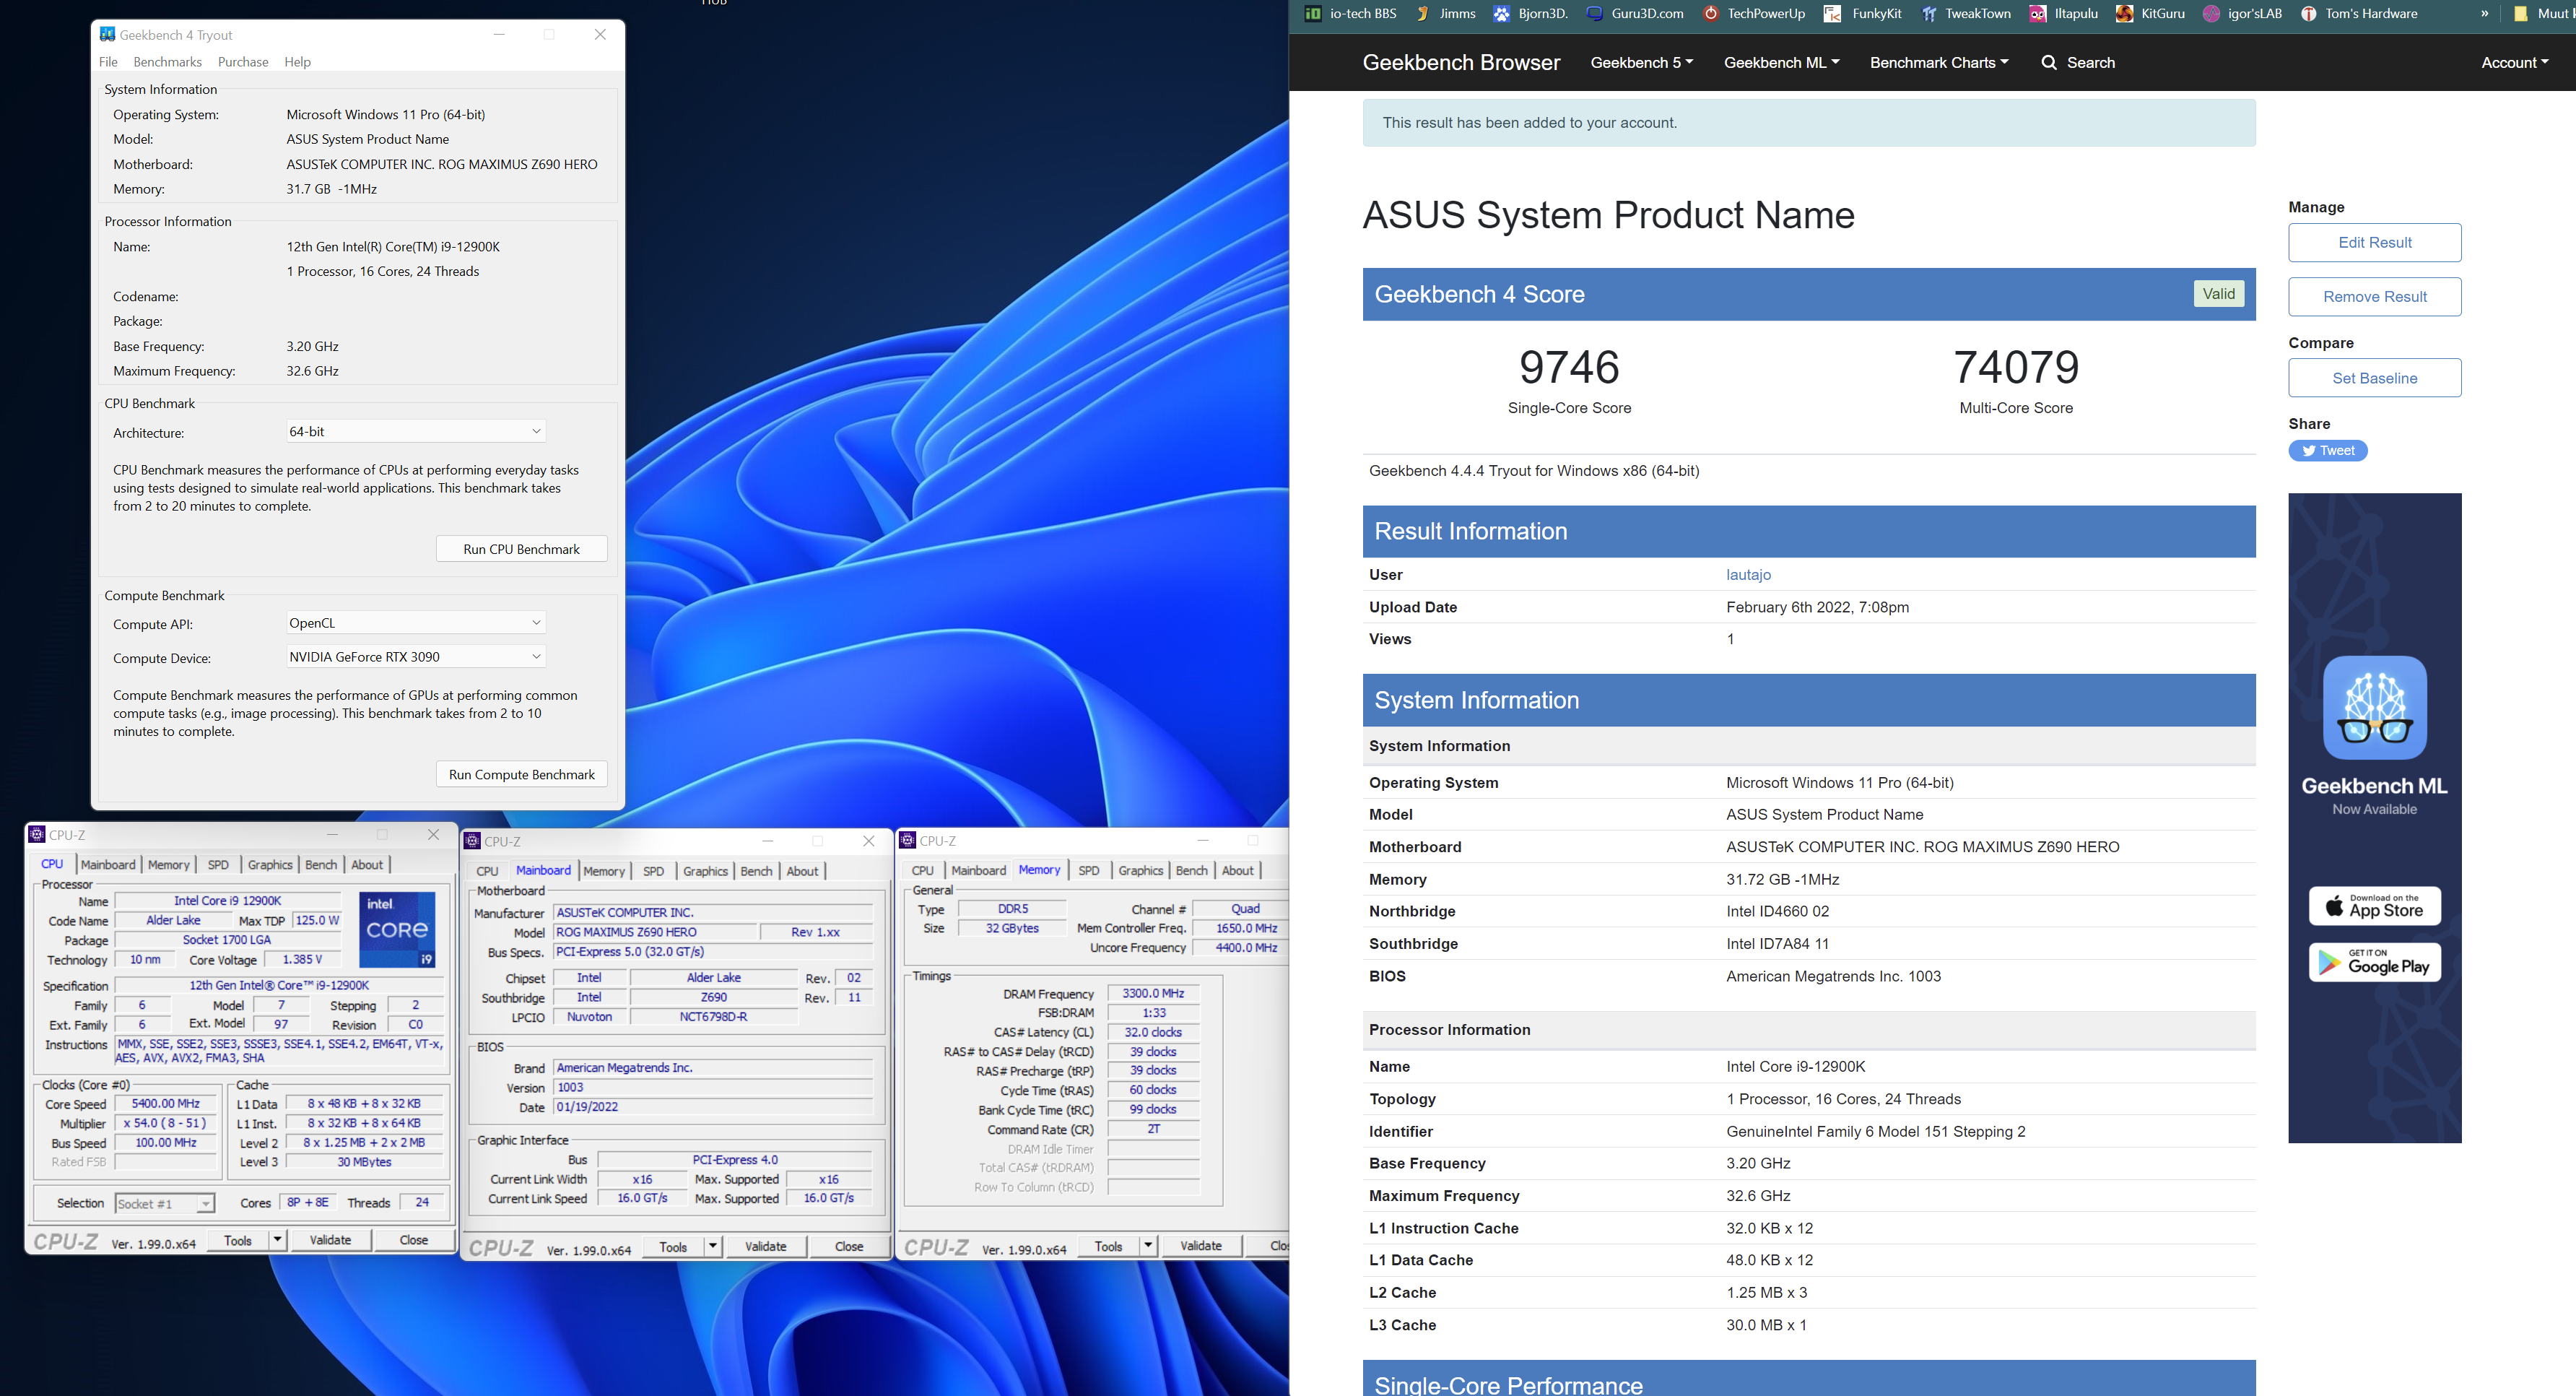
Task: Click Remove Result button
Action: [2375, 297]
